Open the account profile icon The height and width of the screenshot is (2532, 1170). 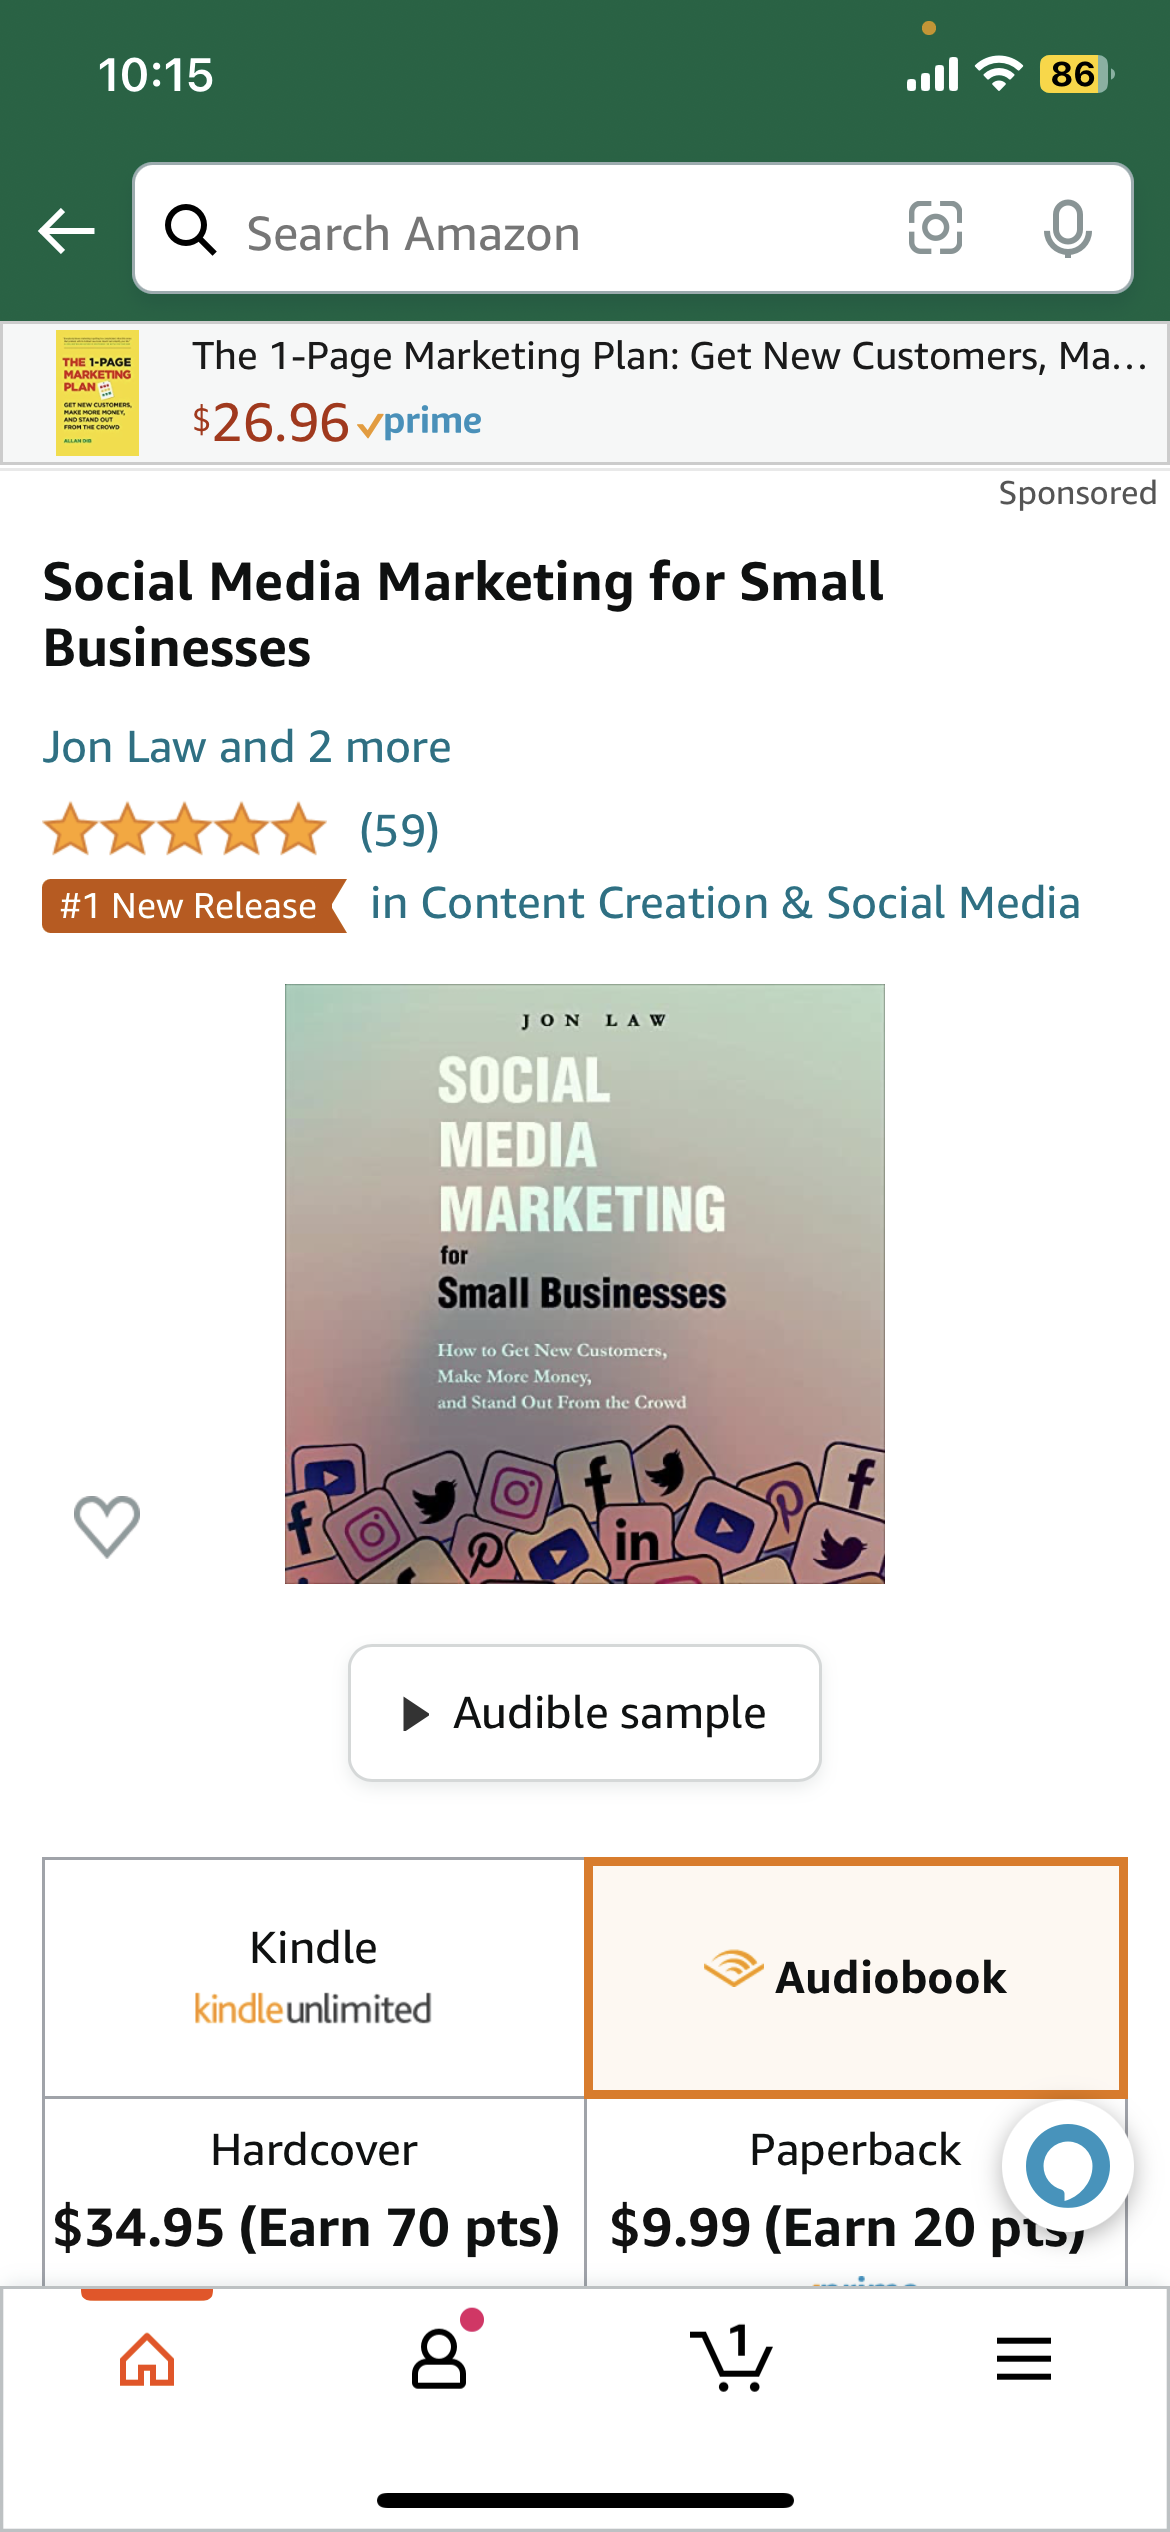click(x=439, y=2358)
